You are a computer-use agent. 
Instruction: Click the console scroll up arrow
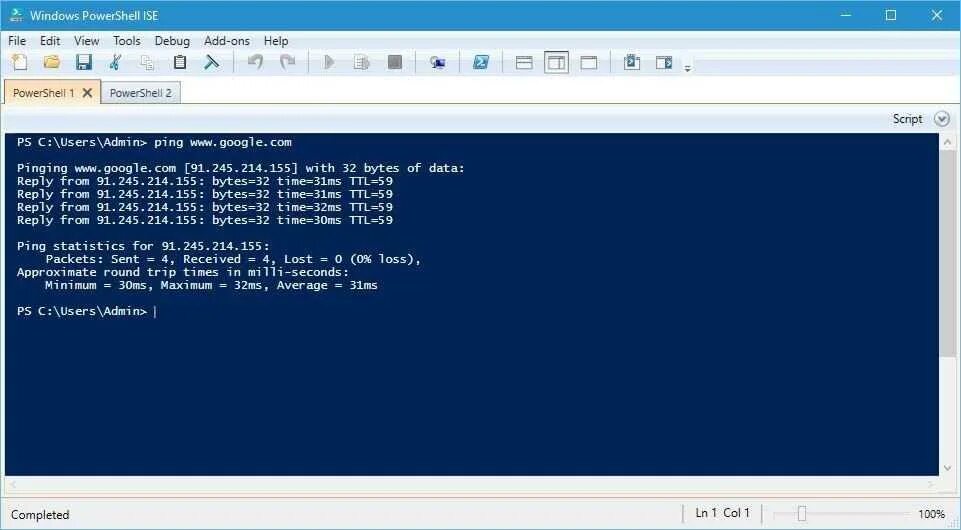click(x=948, y=143)
